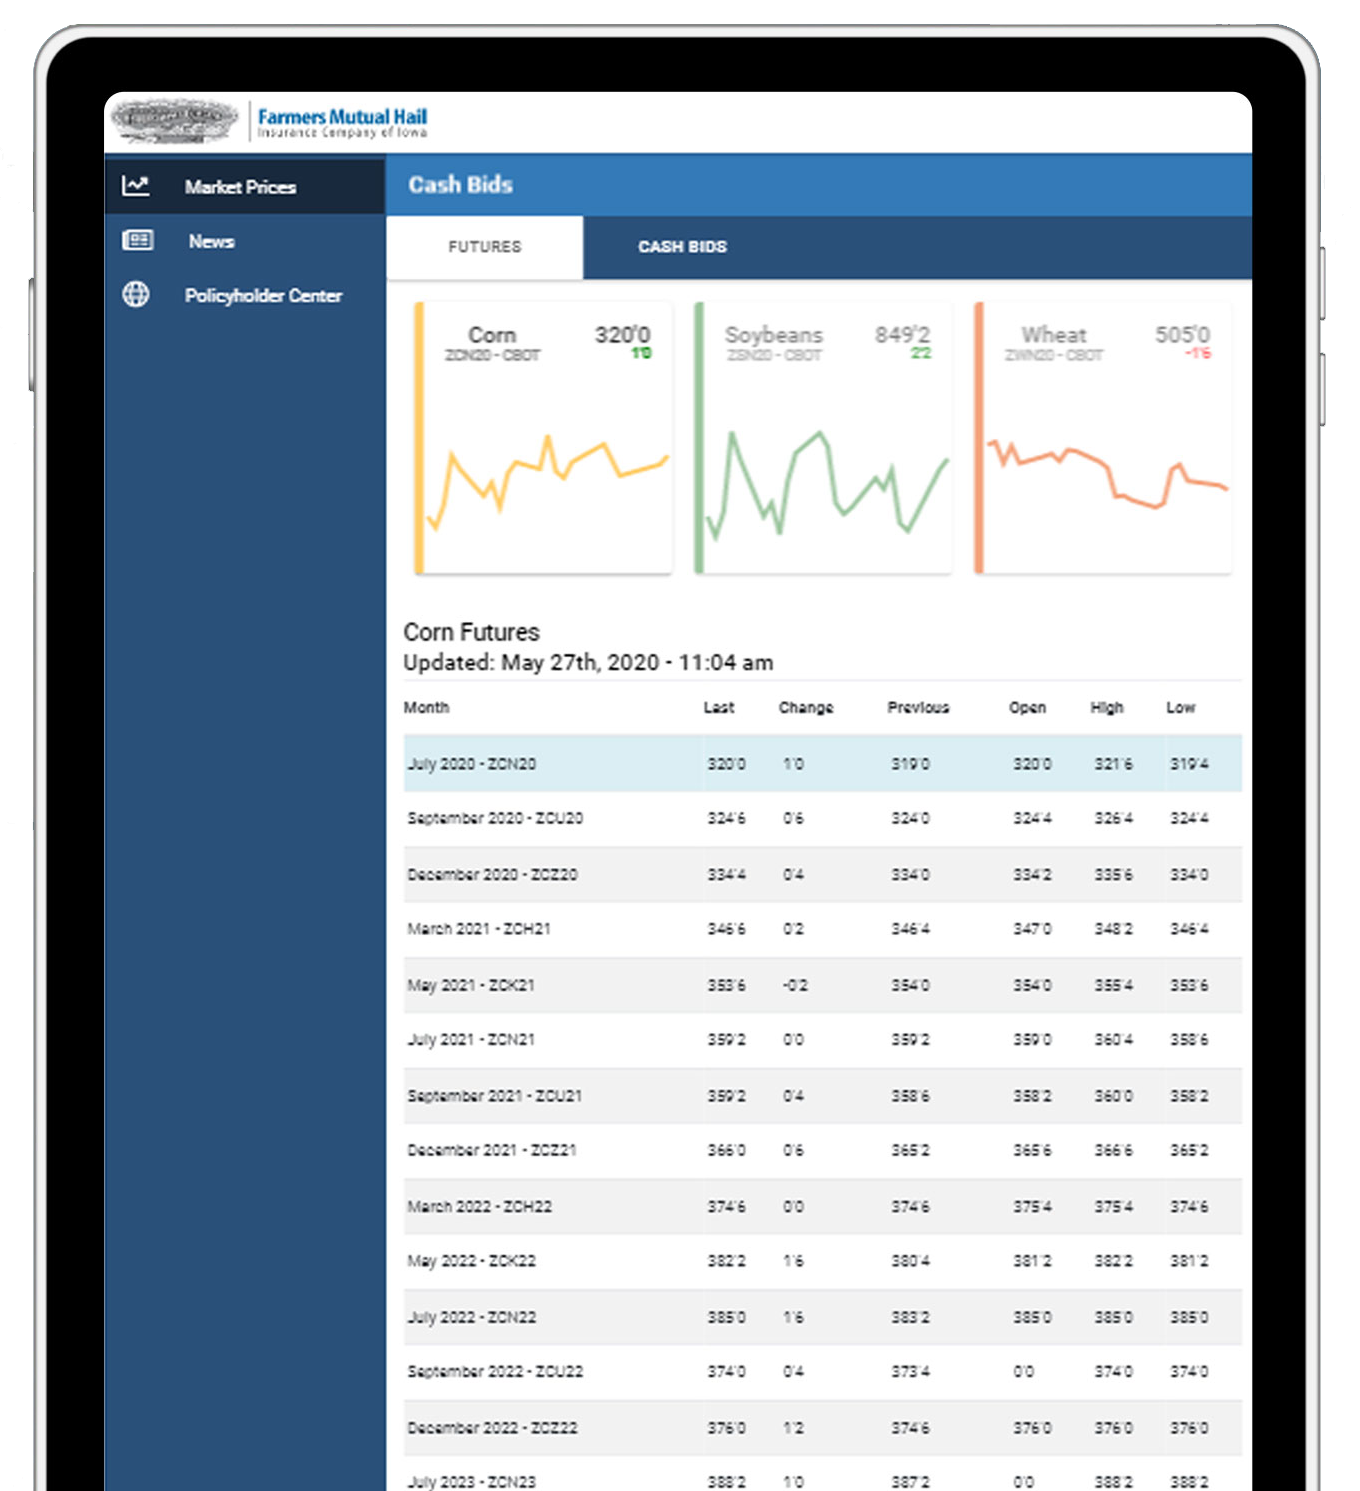Select the July 2023 - ZCN23 row
Screen dimensions: 1360x1491
coord(823,1474)
